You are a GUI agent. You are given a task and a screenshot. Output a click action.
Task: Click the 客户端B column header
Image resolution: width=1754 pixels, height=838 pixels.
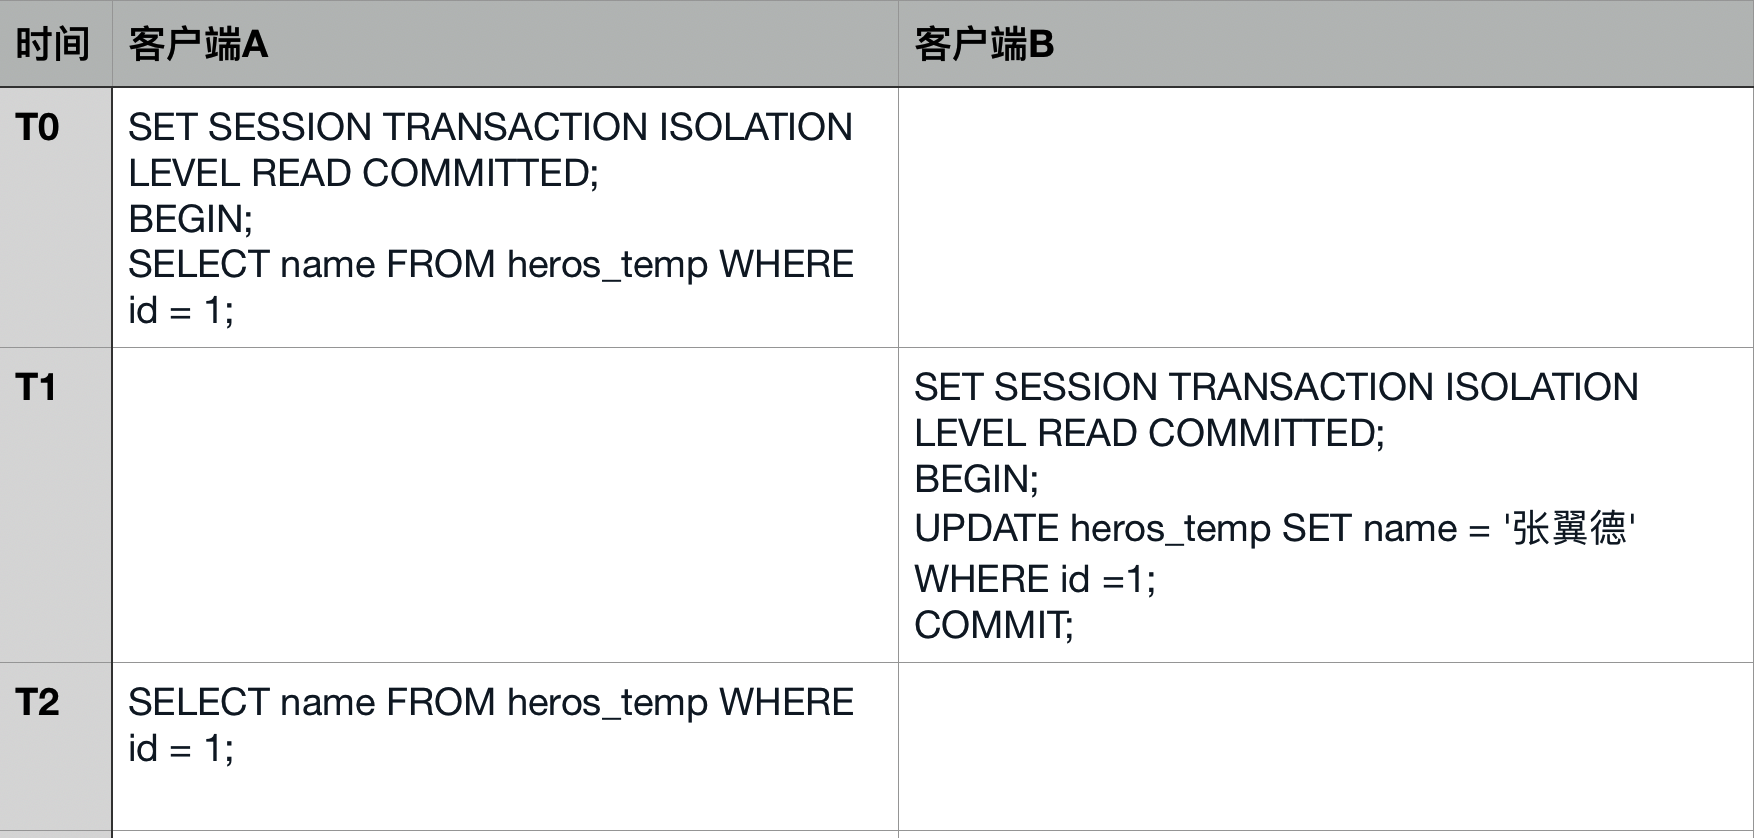click(x=984, y=45)
